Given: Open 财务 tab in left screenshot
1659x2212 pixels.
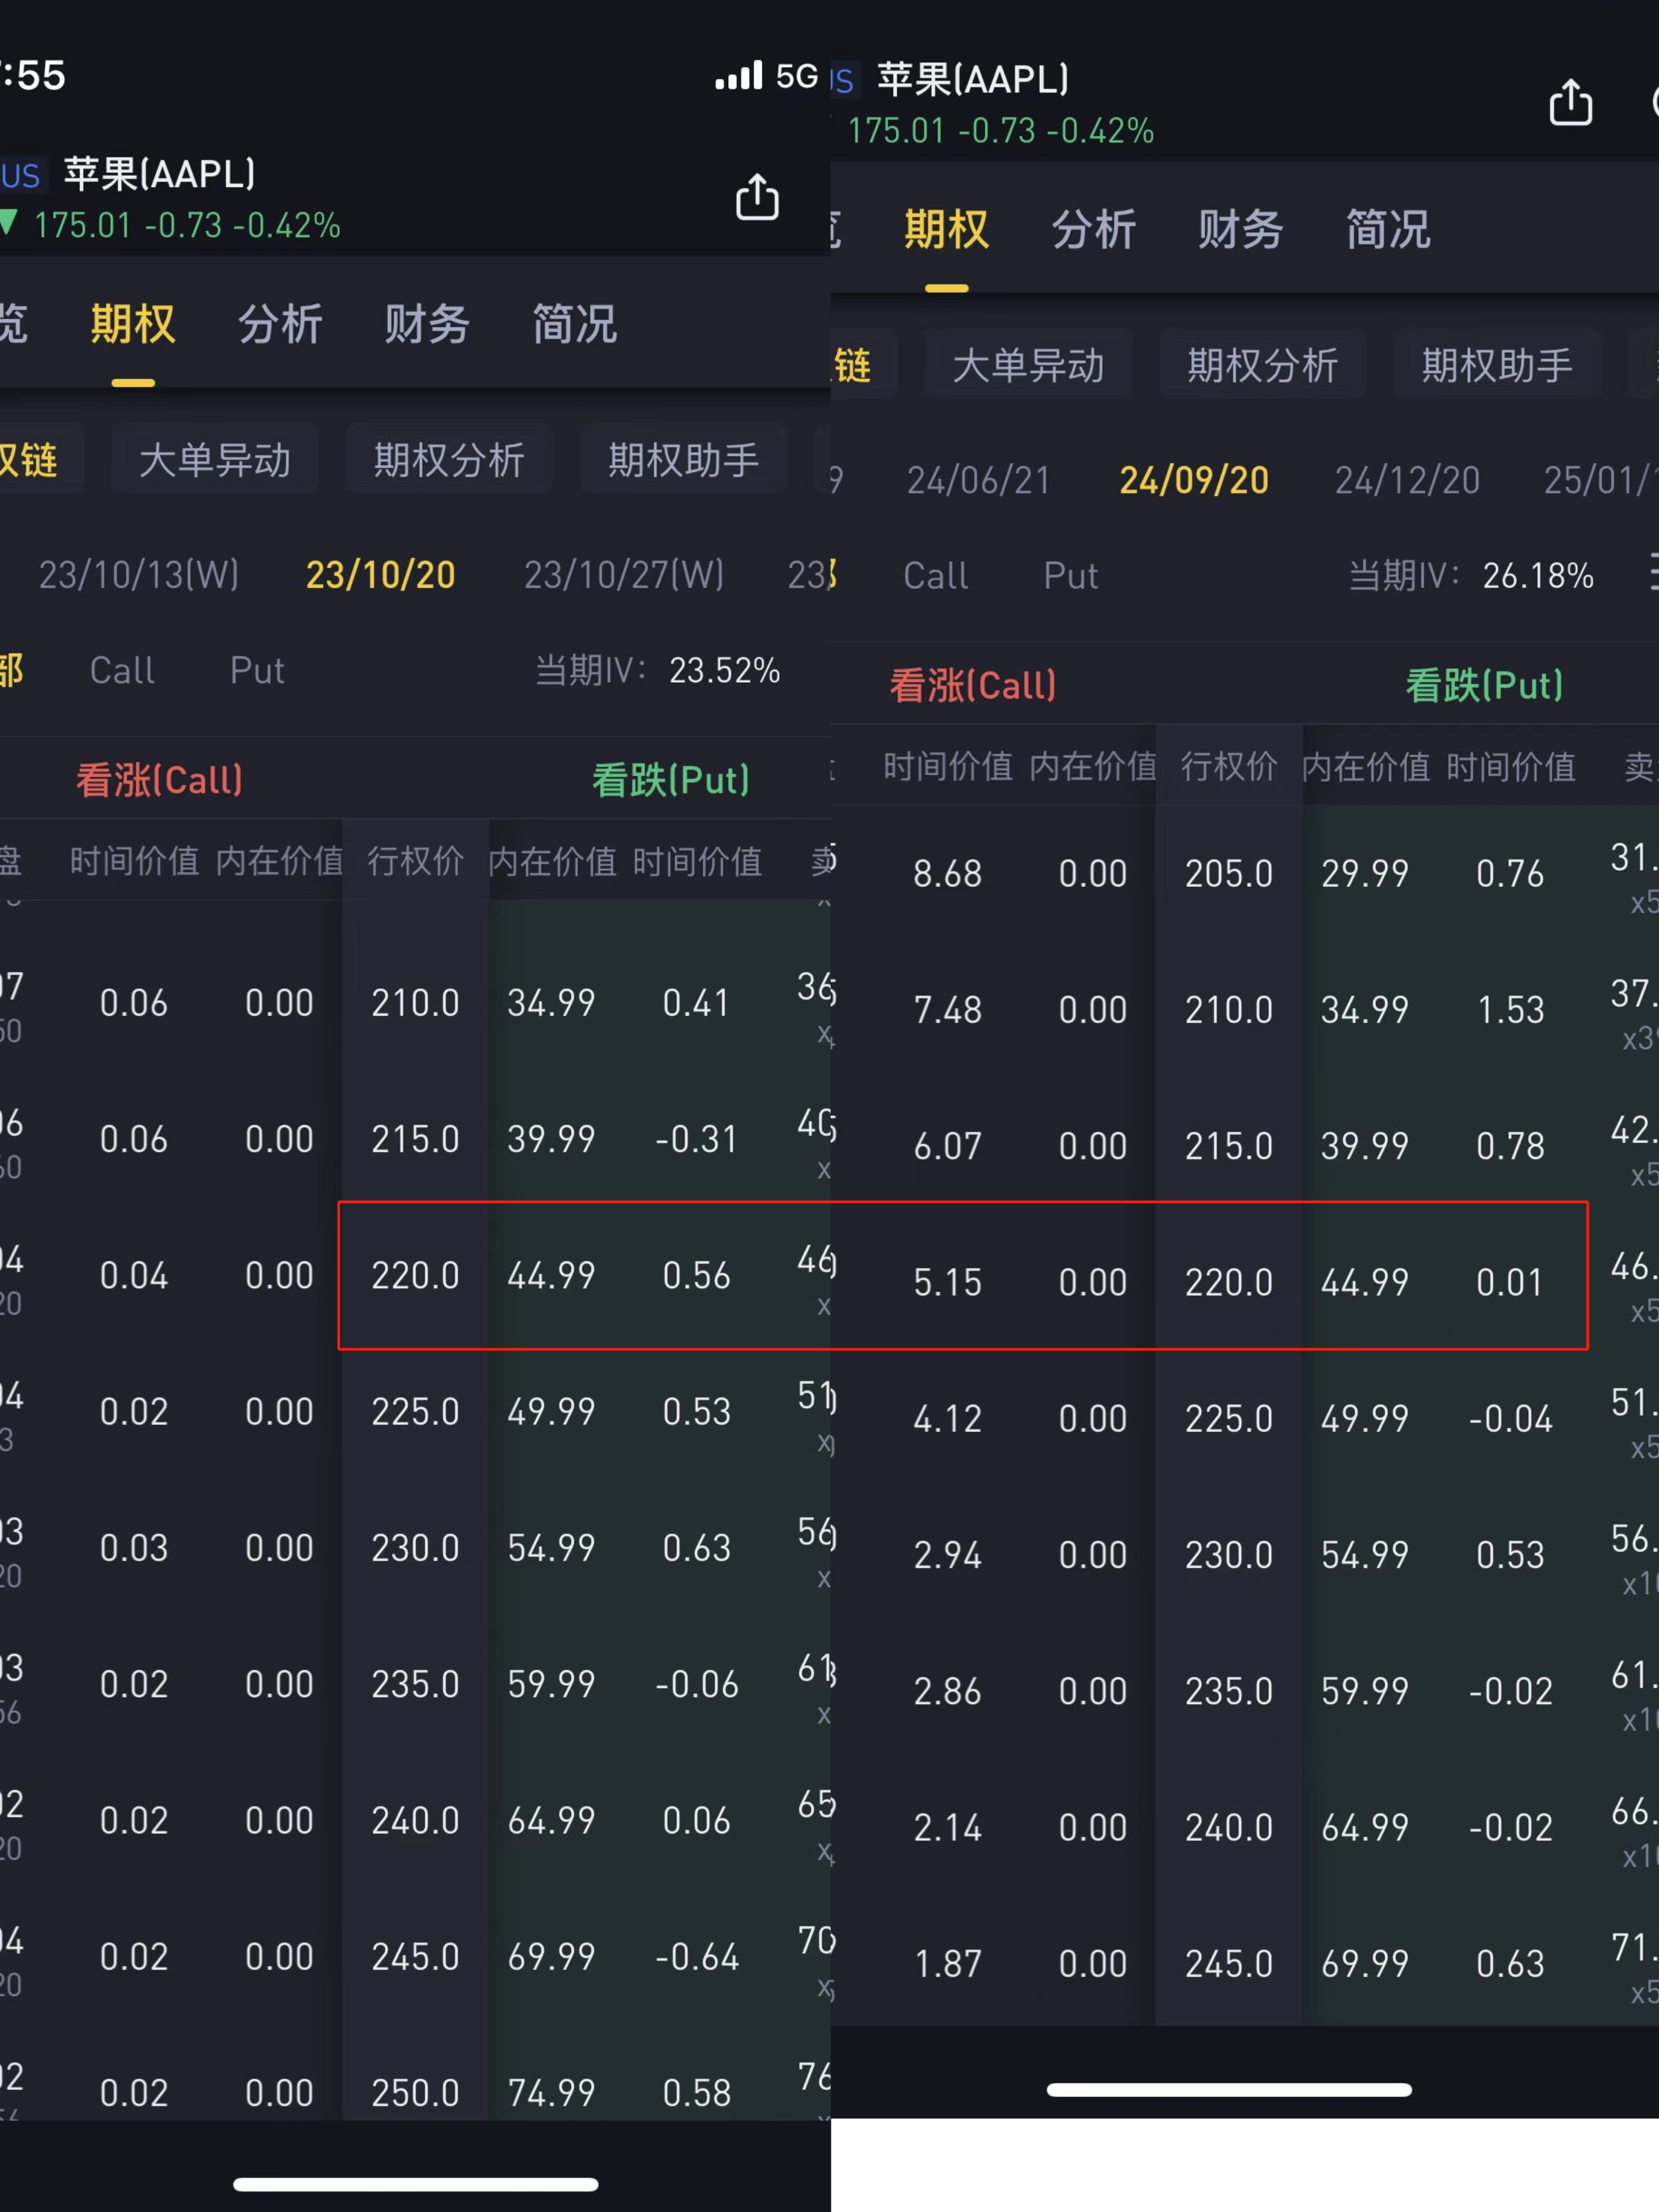Looking at the screenshot, I should (427, 324).
